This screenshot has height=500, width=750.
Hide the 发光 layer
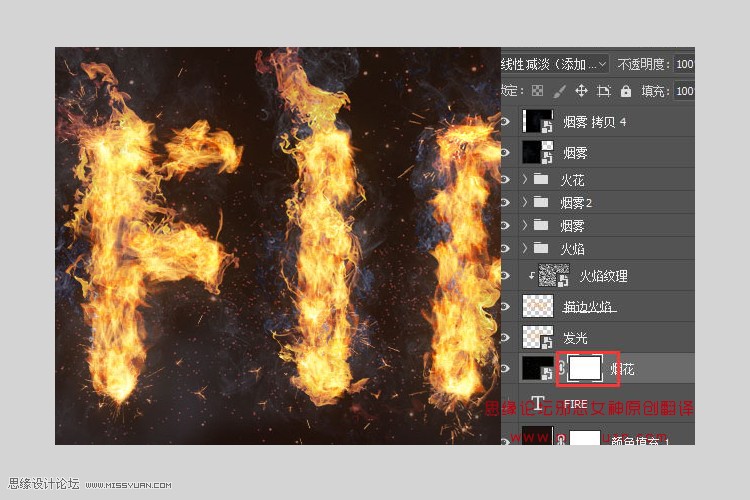pyautogui.click(x=505, y=337)
